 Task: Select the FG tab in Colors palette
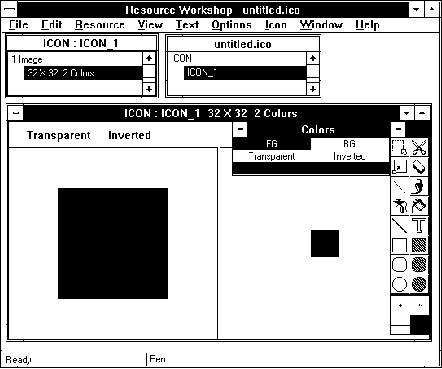(272, 144)
